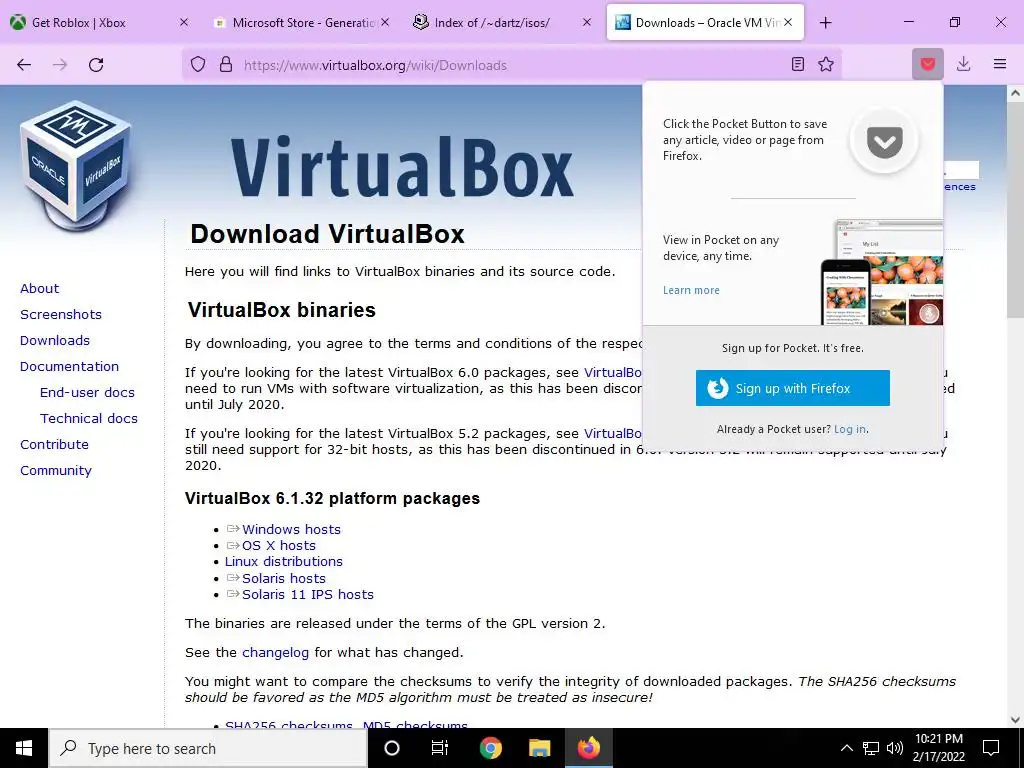Click the large Pocket logo in the panel
Viewport: 1024px width, 768px height.
coord(884,140)
